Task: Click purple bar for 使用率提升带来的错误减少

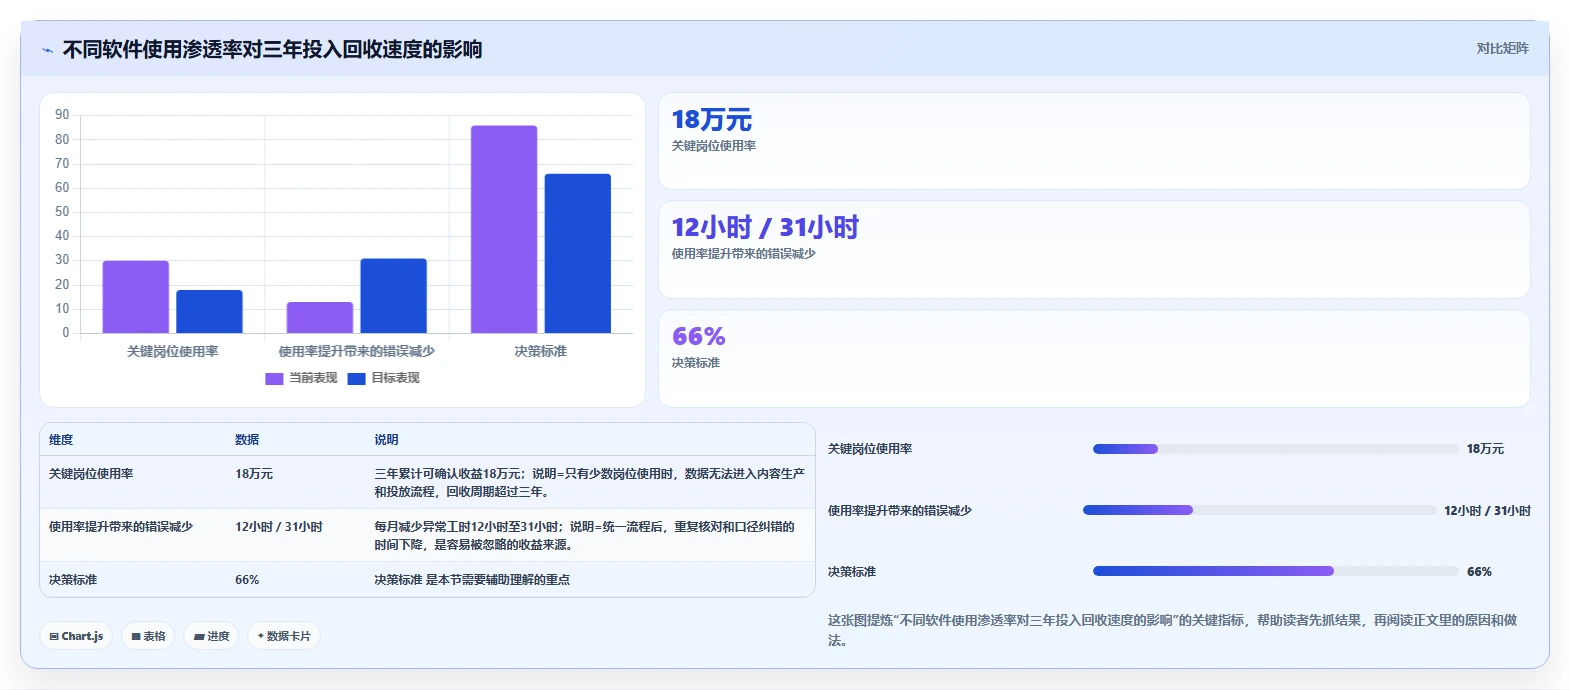Action: tap(320, 317)
